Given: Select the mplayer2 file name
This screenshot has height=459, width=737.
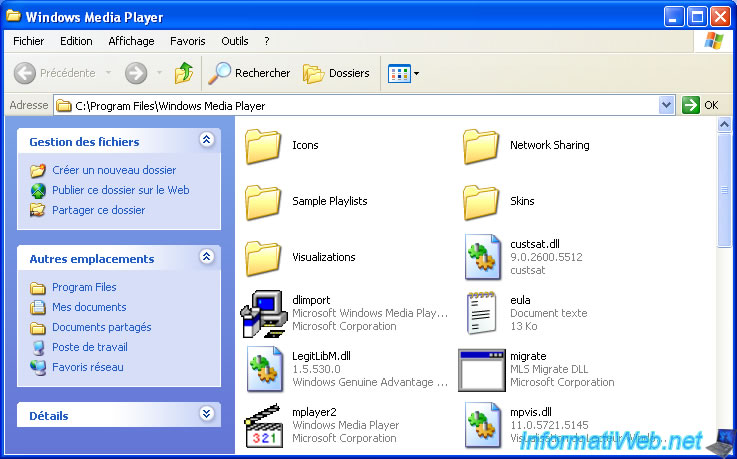Looking at the screenshot, I should click(x=314, y=412).
